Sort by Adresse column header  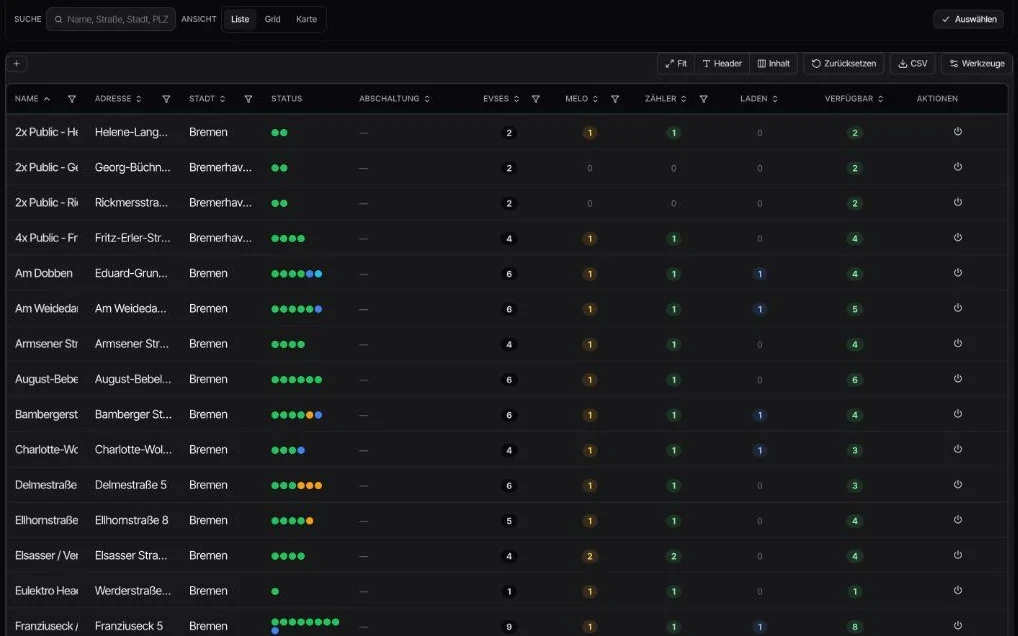click(118, 99)
